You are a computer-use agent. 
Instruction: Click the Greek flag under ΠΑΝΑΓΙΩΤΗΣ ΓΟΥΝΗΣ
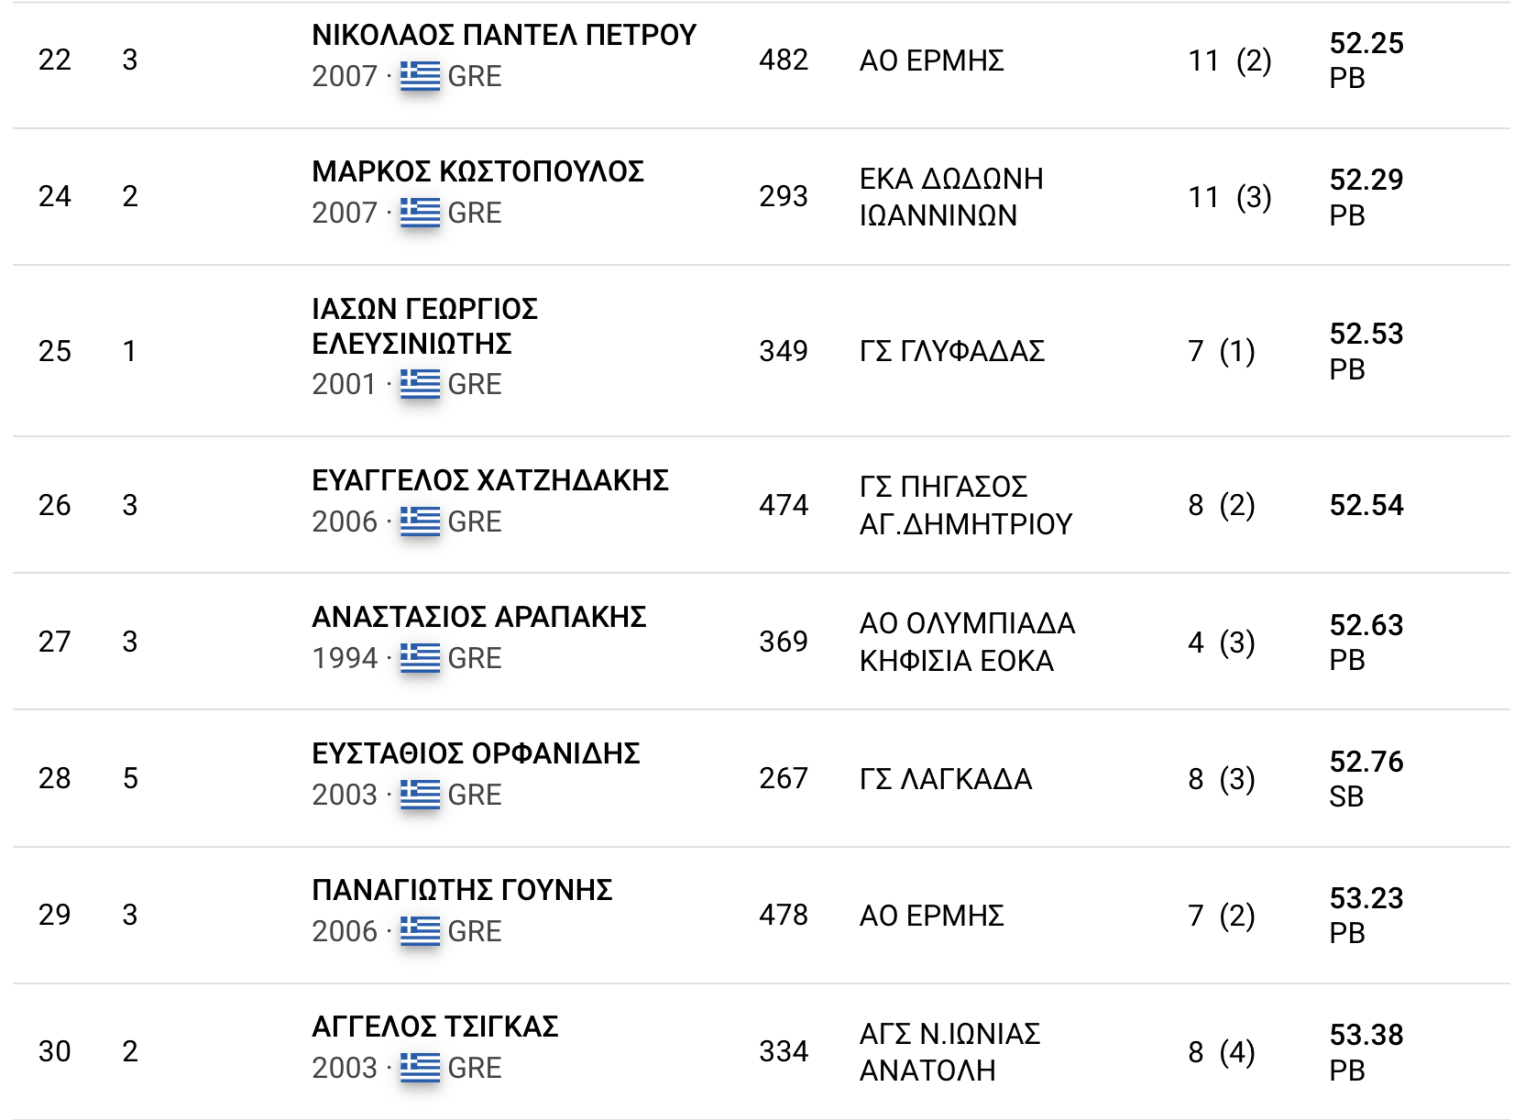pos(420,931)
